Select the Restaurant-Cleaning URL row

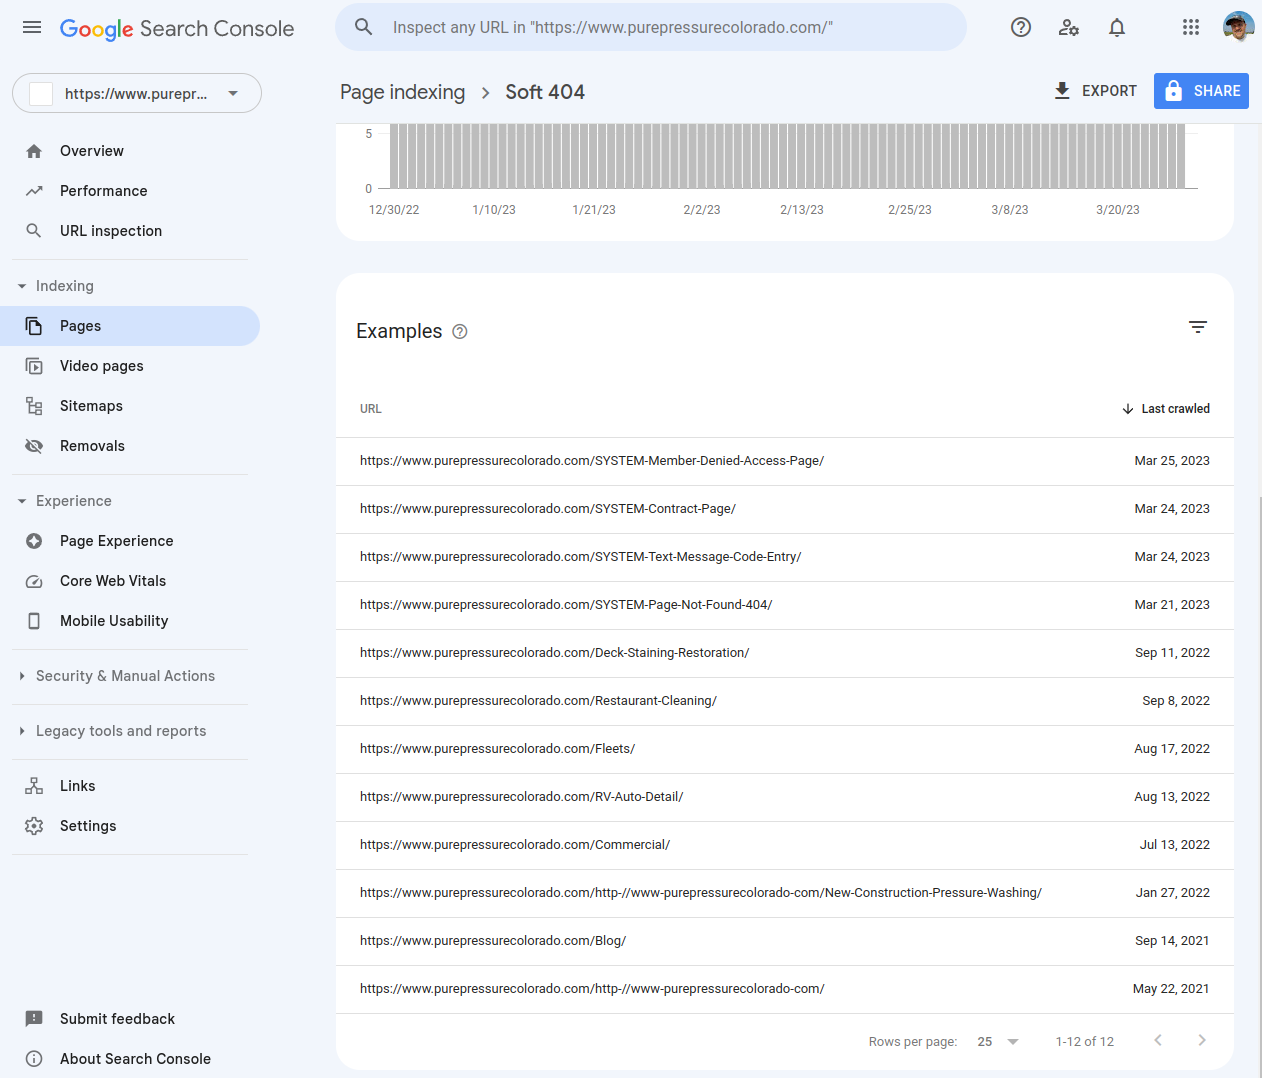[785, 702]
